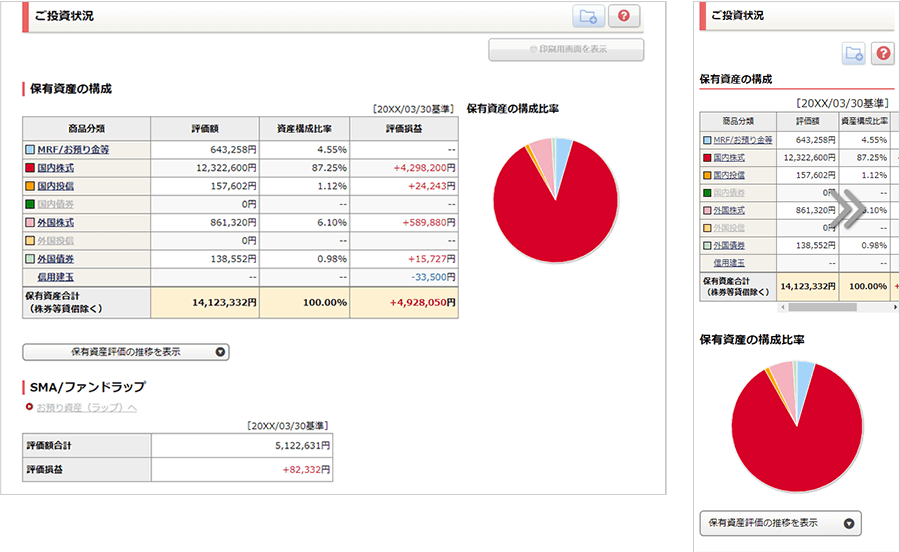
Task: Click the folder icon in the narrow mobile view
Action: (x=854, y=54)
